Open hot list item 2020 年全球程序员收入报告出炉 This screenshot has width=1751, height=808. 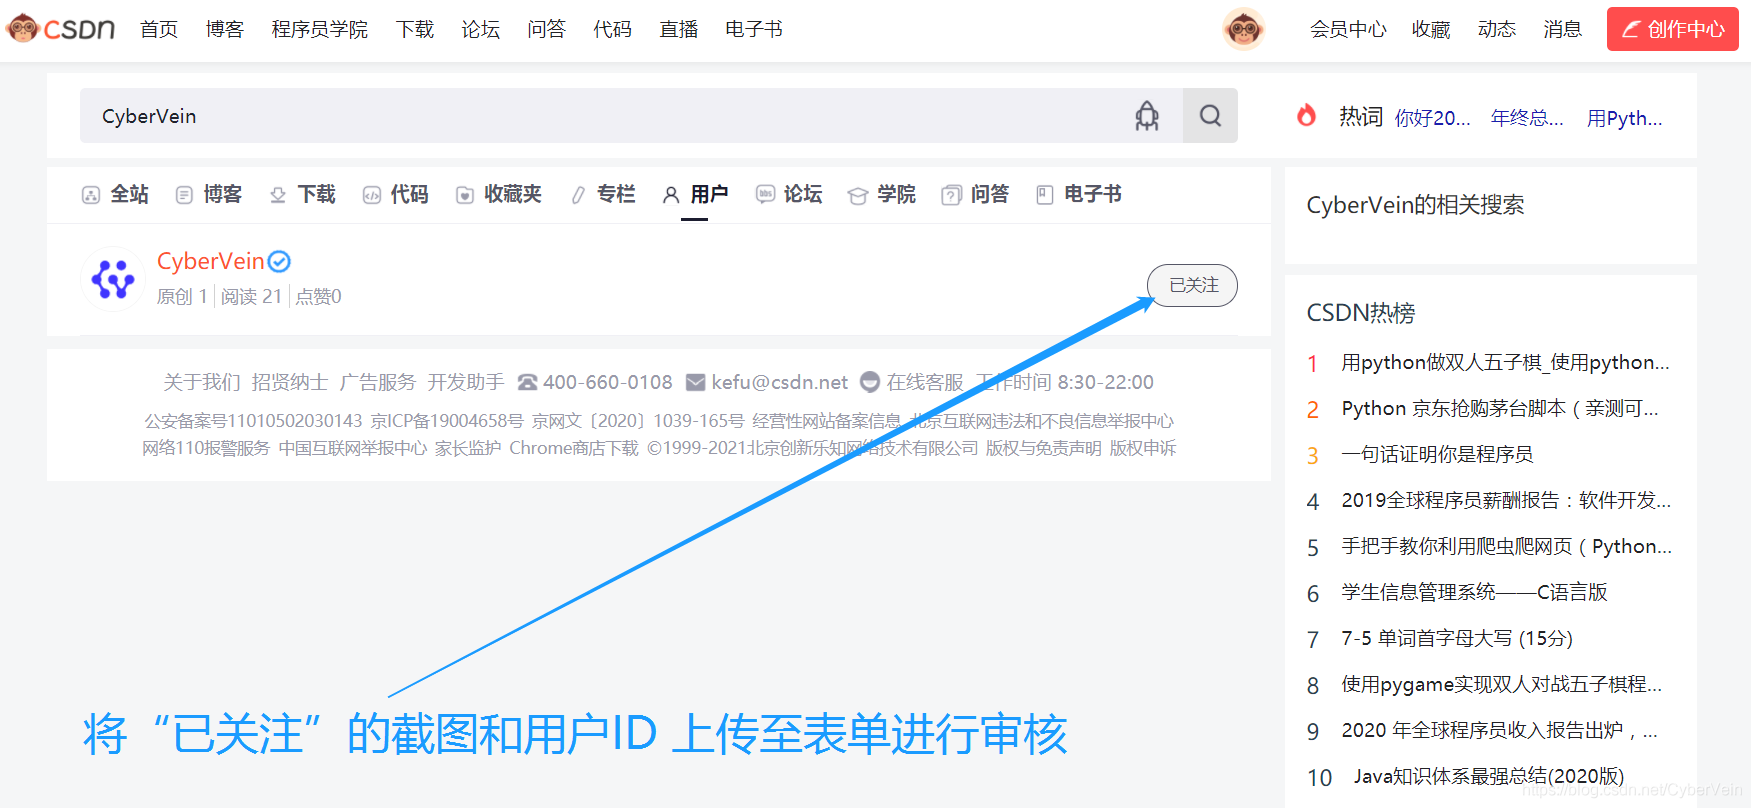tap(1499, 730)
